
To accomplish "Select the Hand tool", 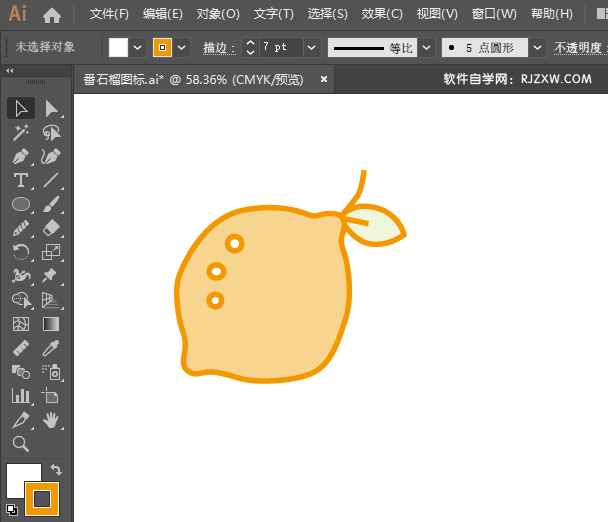I will (x=51, y=420).
